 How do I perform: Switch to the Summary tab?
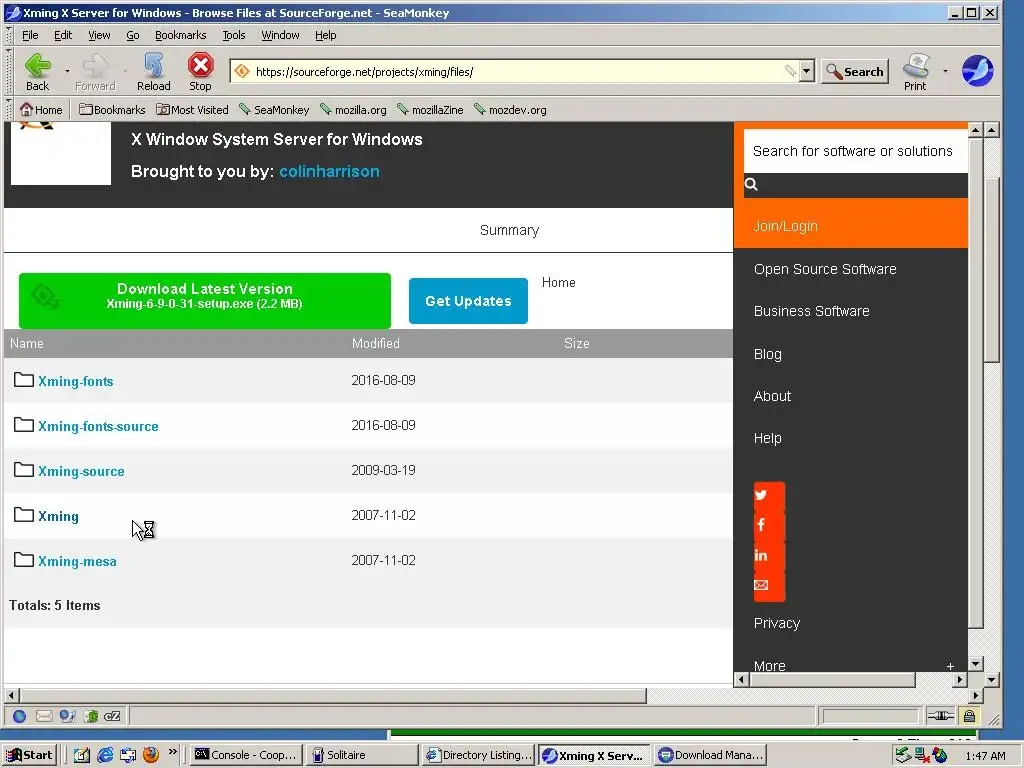point(509,230)
